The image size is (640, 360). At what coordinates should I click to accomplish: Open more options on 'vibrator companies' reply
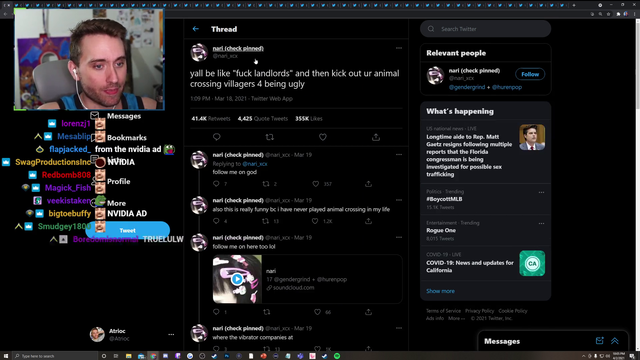(399, 328)
